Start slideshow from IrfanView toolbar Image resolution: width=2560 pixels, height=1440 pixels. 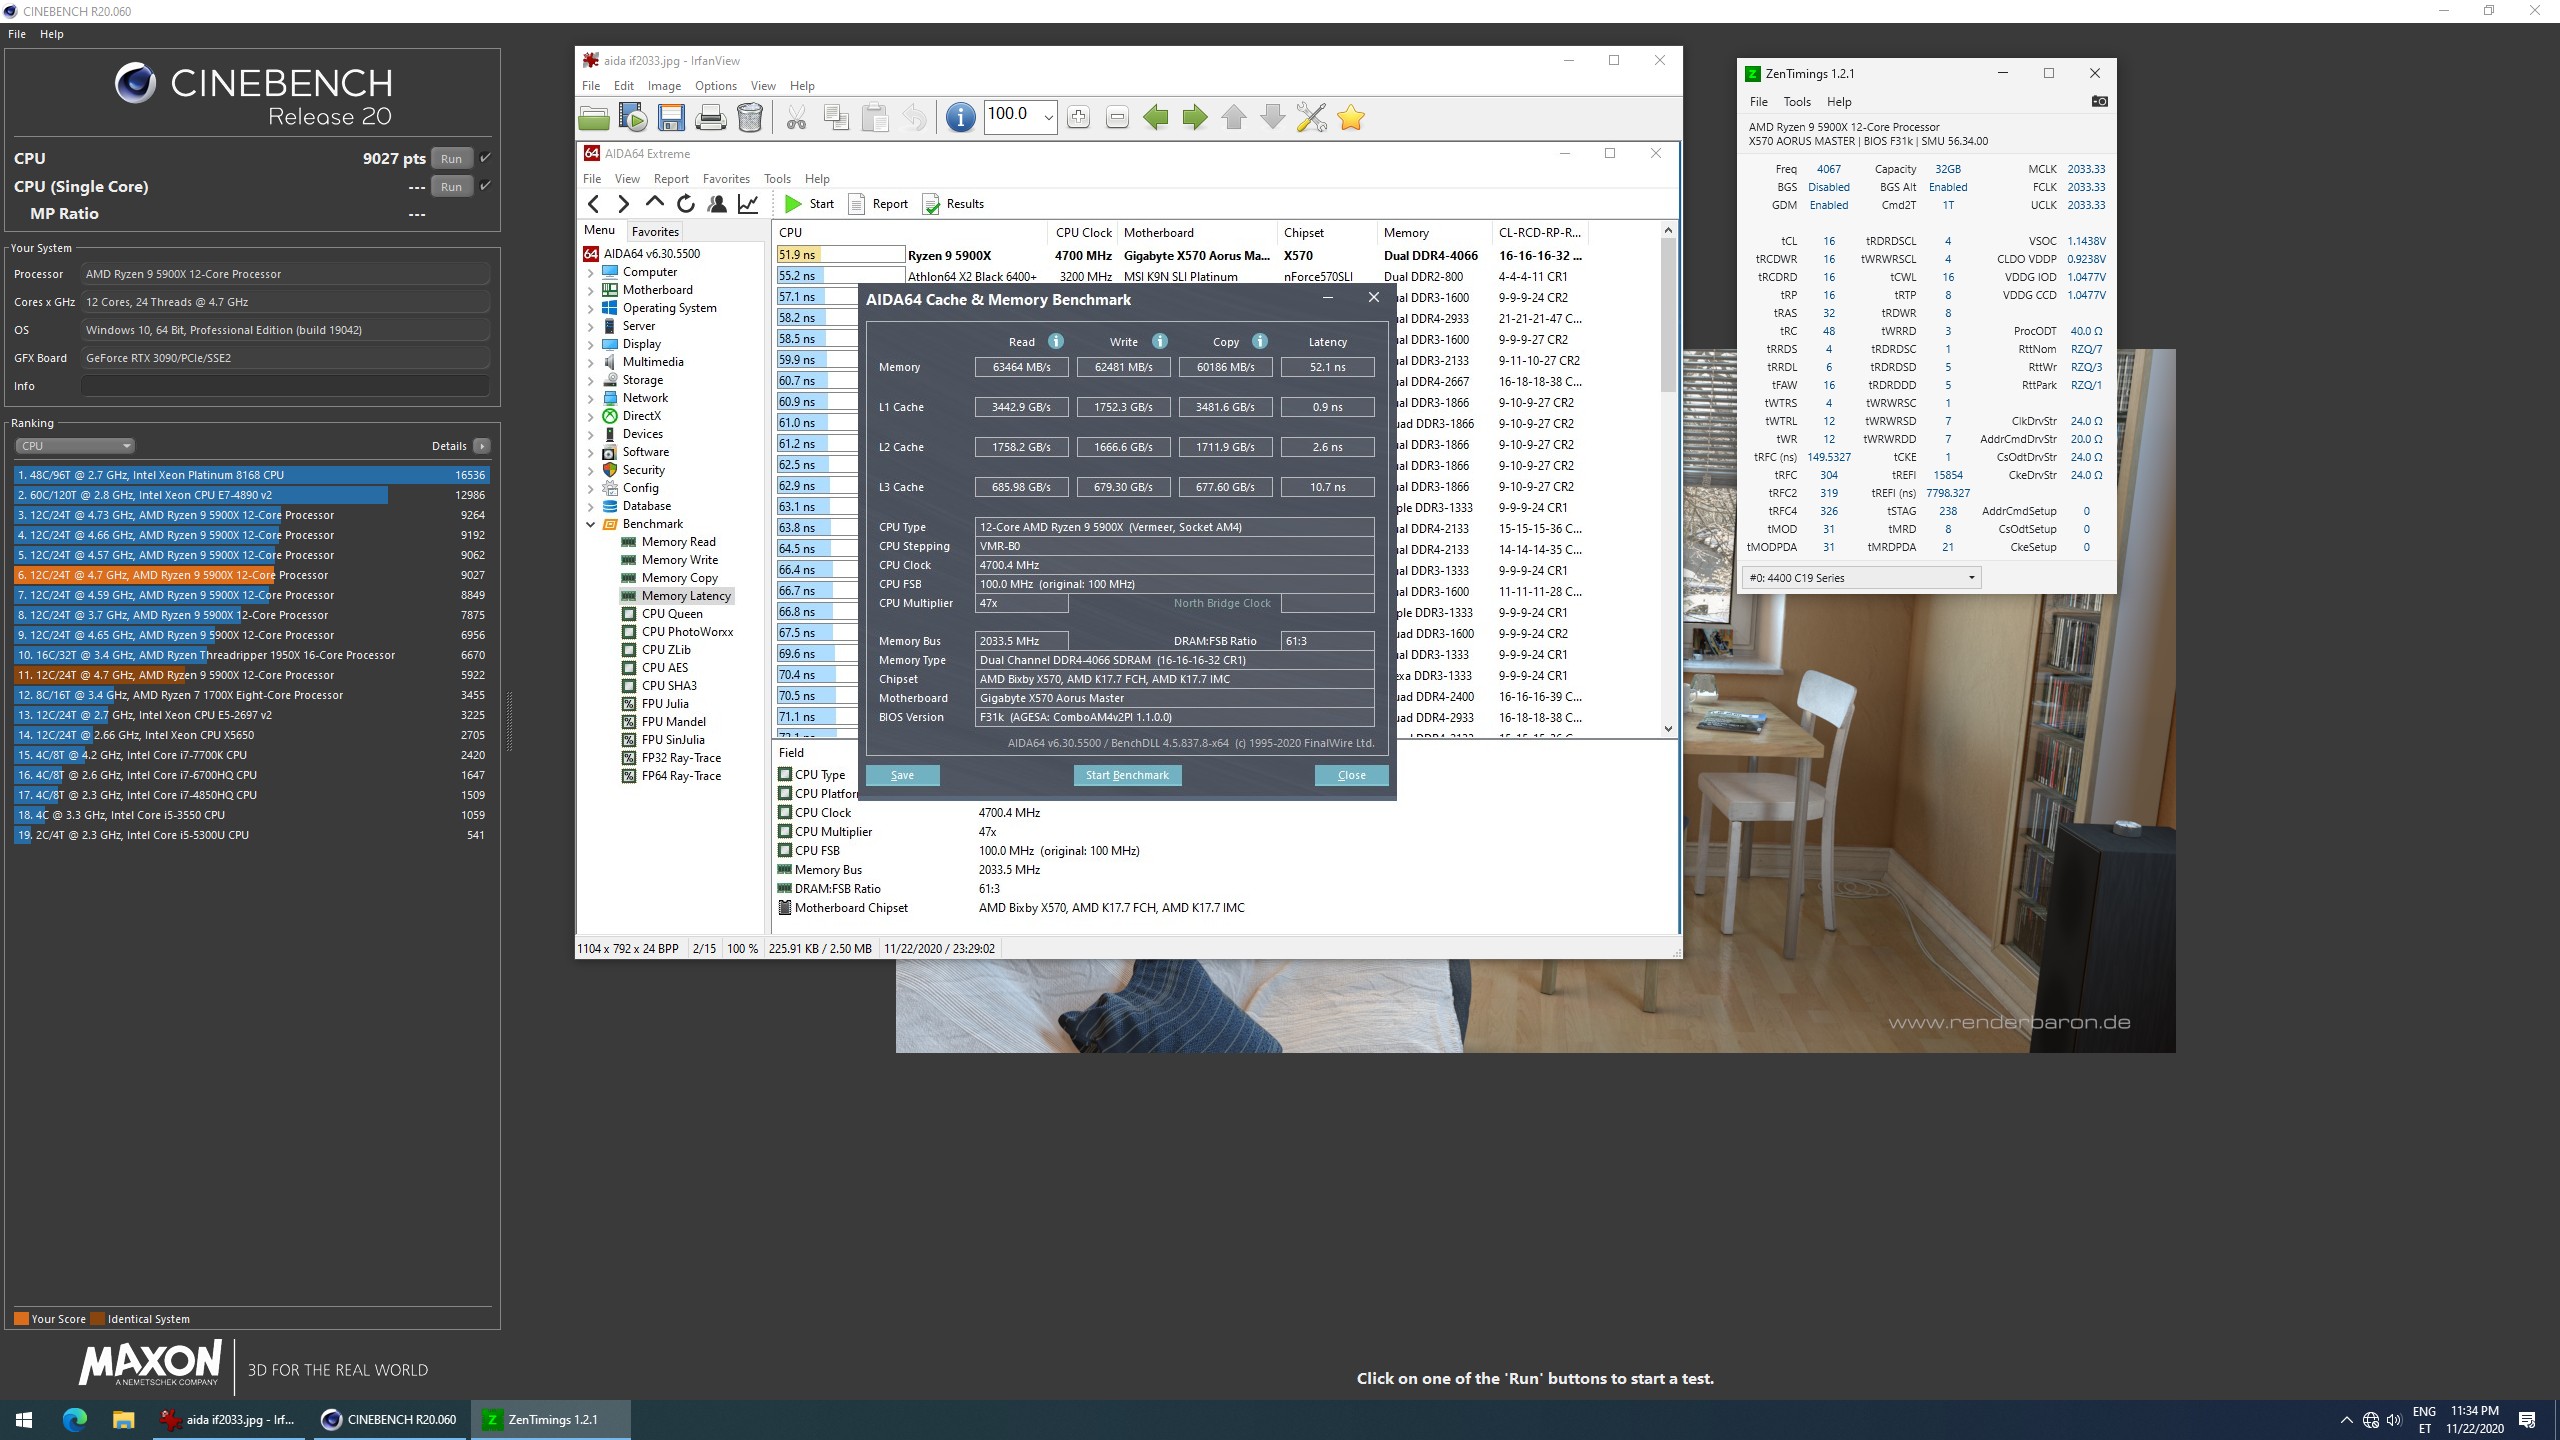(x=633, y=118)
